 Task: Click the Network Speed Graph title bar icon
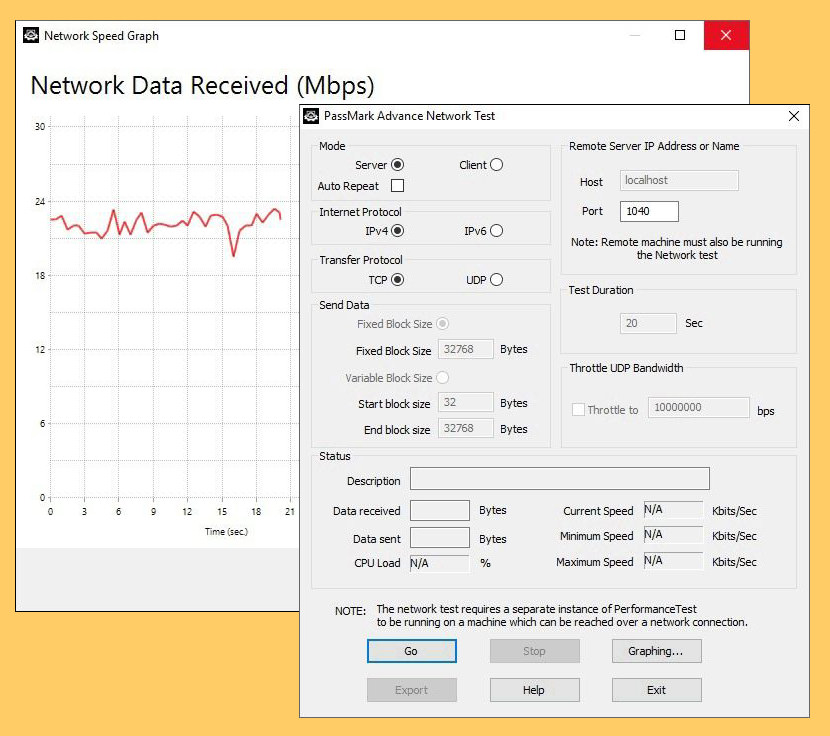(x=29, y=35)
